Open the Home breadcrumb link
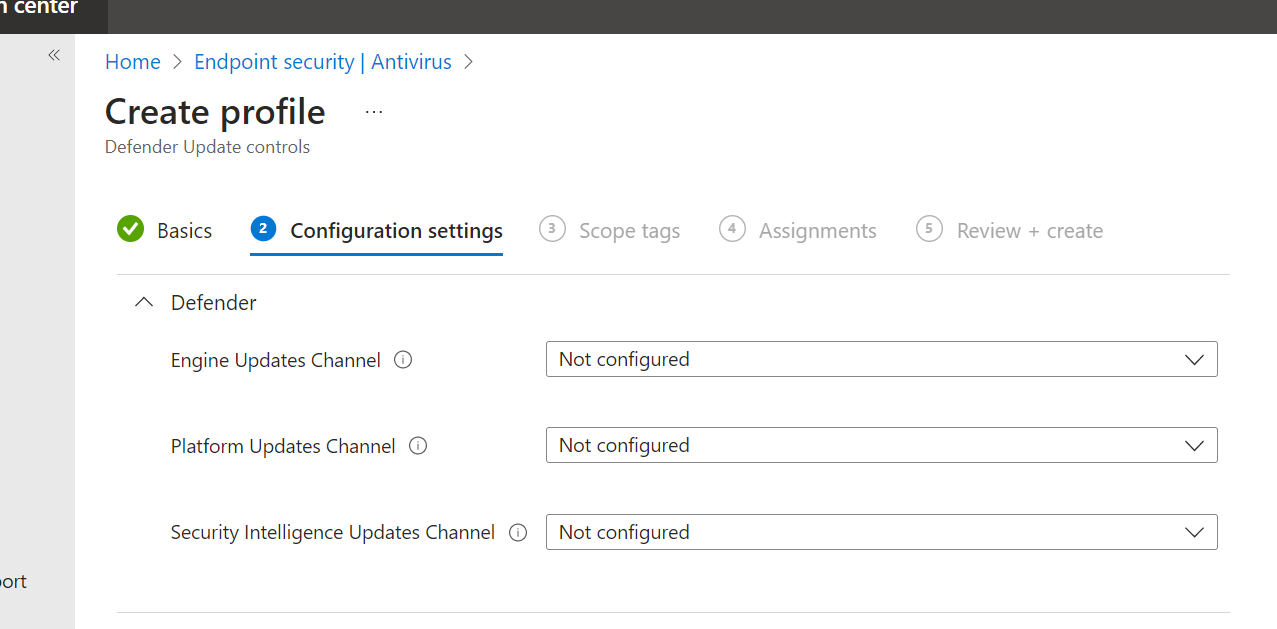The height and width of the screenshot is (629, 1277). pyautogui.click(x=132, y=61)
